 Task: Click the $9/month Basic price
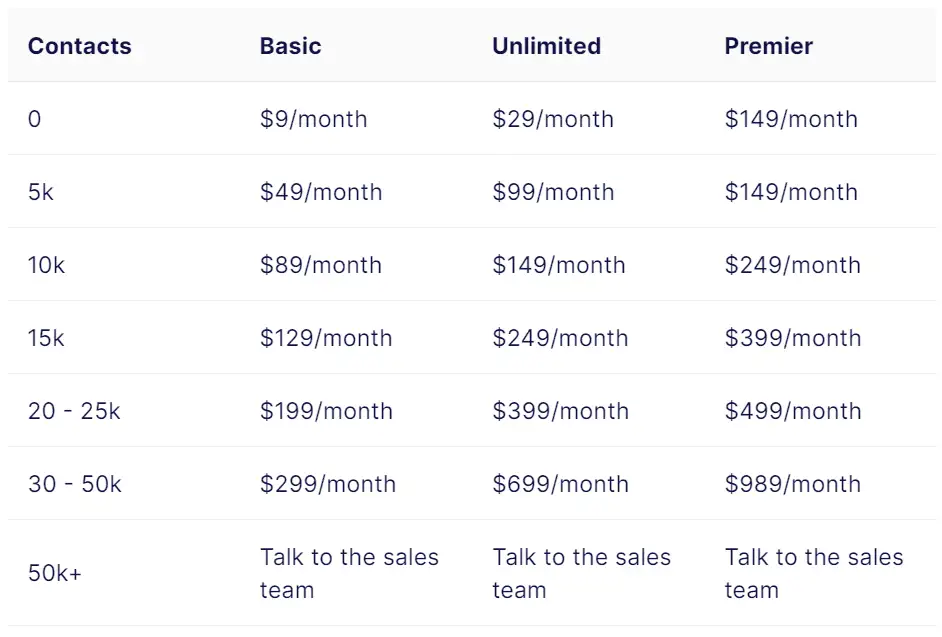pyautogui.click(x=313, y=119)
